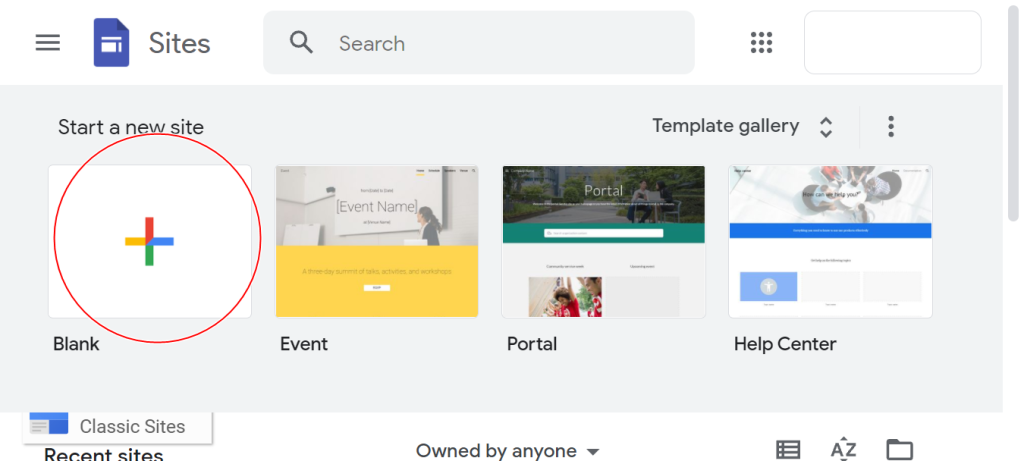This screenshot has height=461, width=1024.
Task: Click inside the Search field
Action: (479, 42)
